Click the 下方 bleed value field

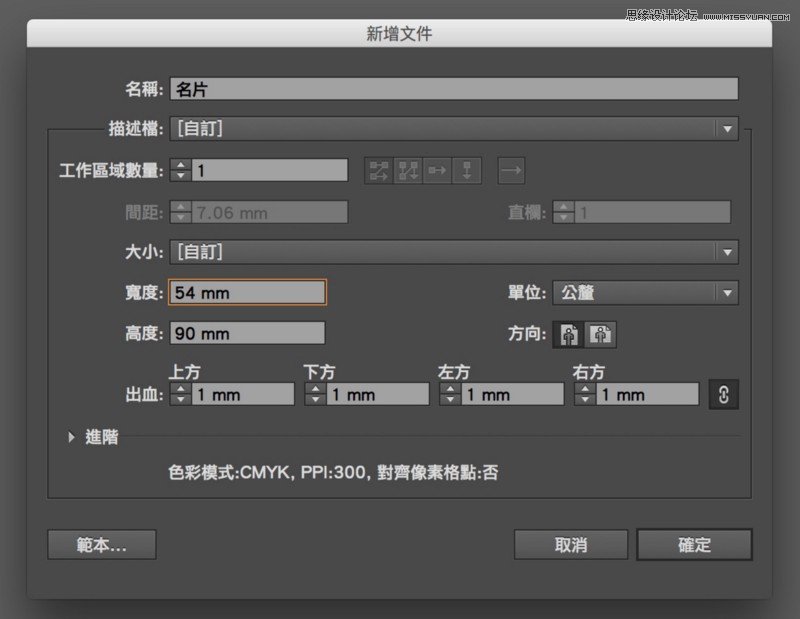378,394
